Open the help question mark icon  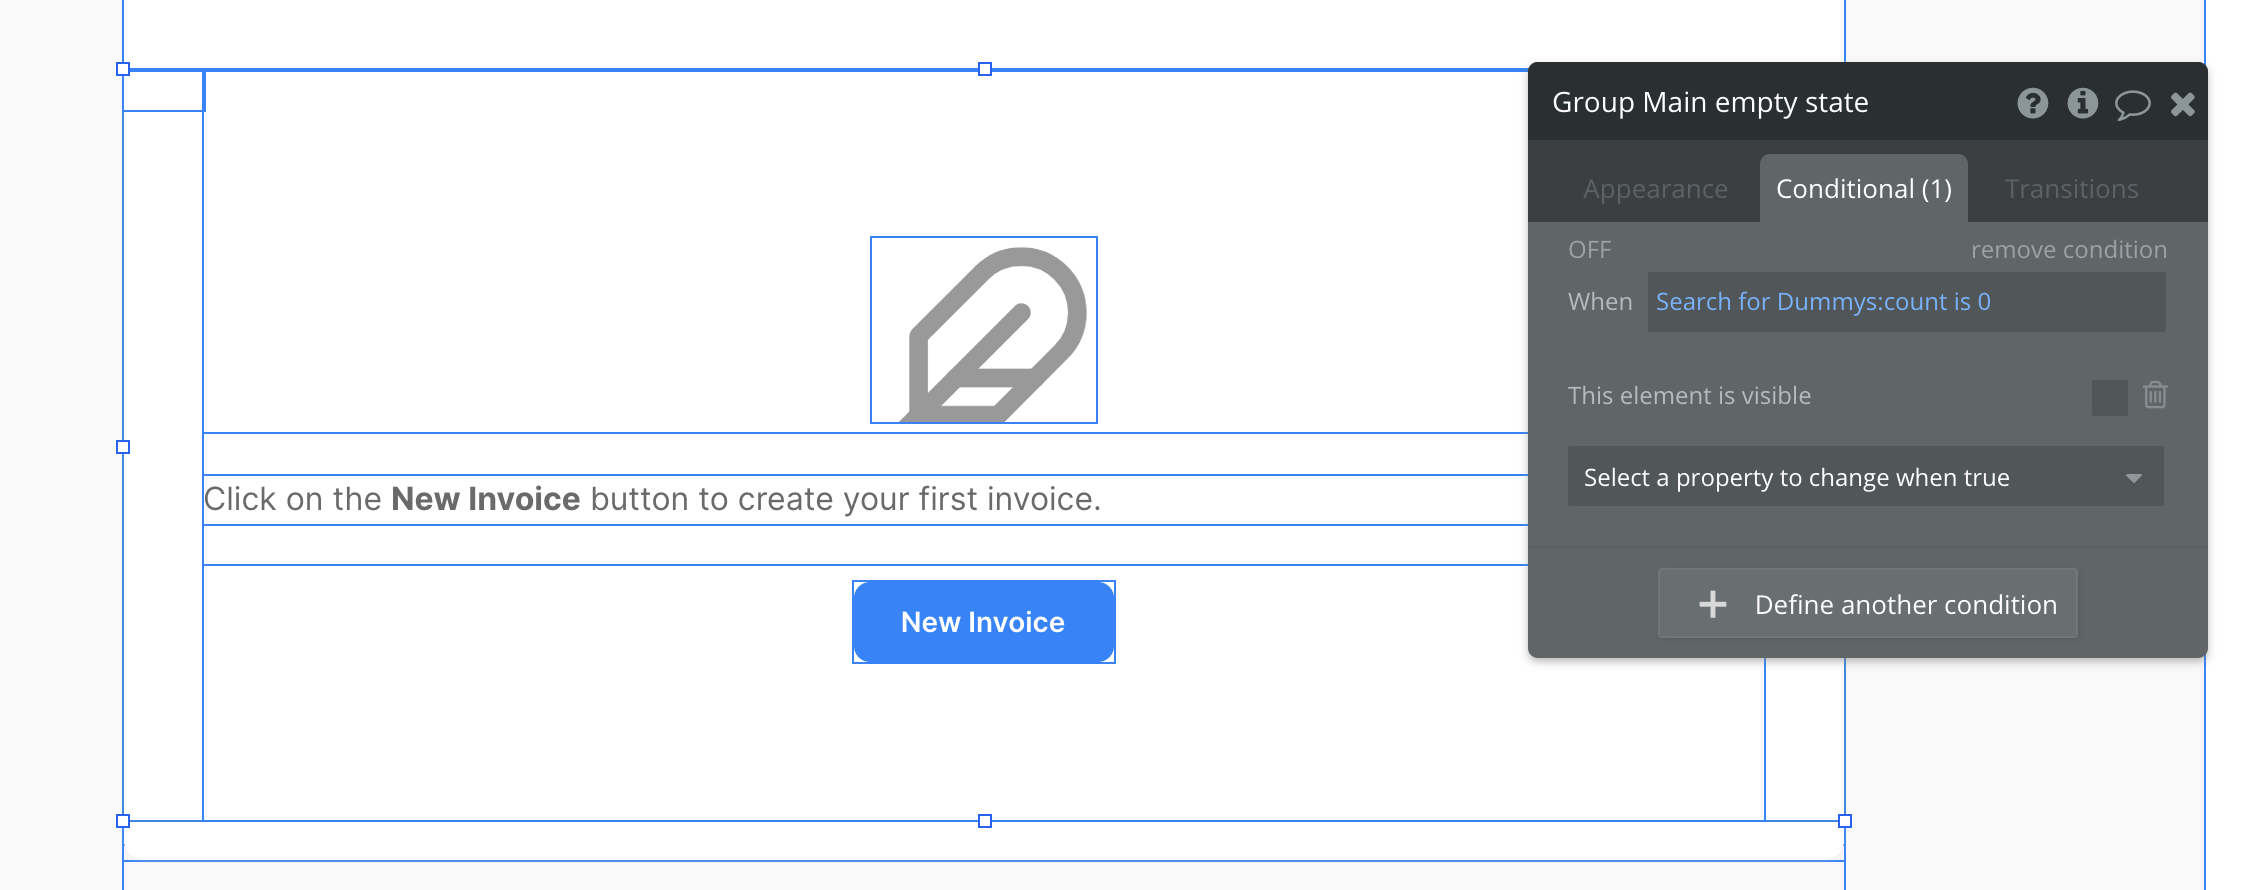click(2032, 103)
